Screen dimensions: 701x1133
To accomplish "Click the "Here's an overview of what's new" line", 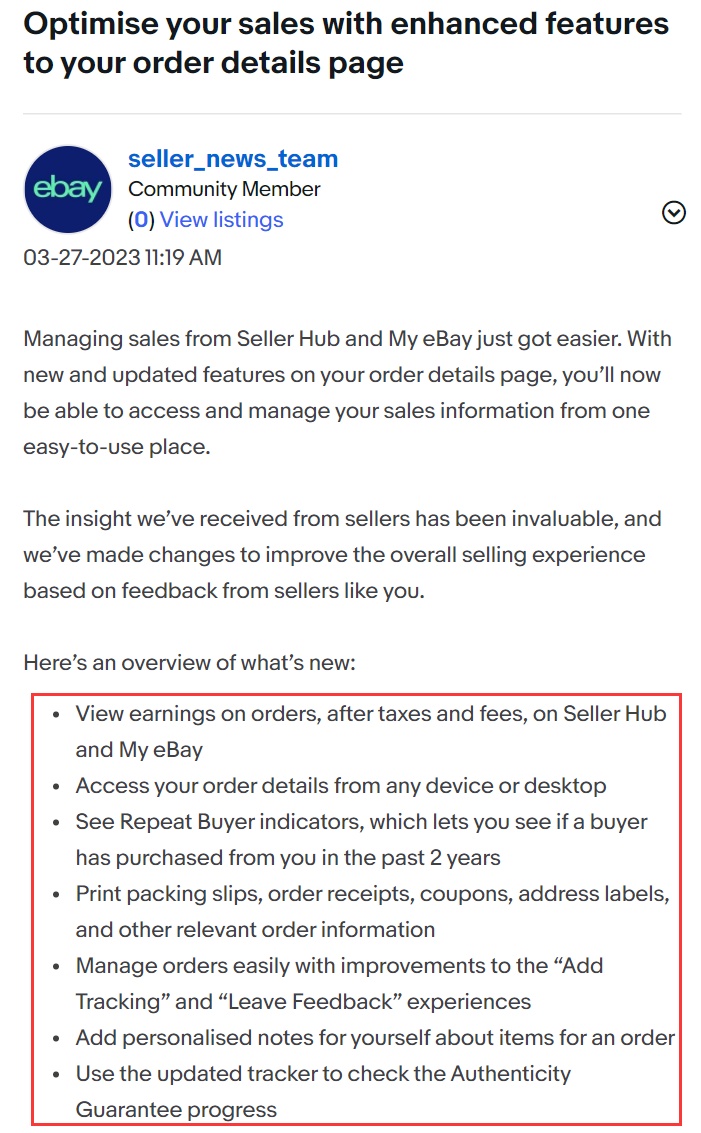I will pos(187,663).
